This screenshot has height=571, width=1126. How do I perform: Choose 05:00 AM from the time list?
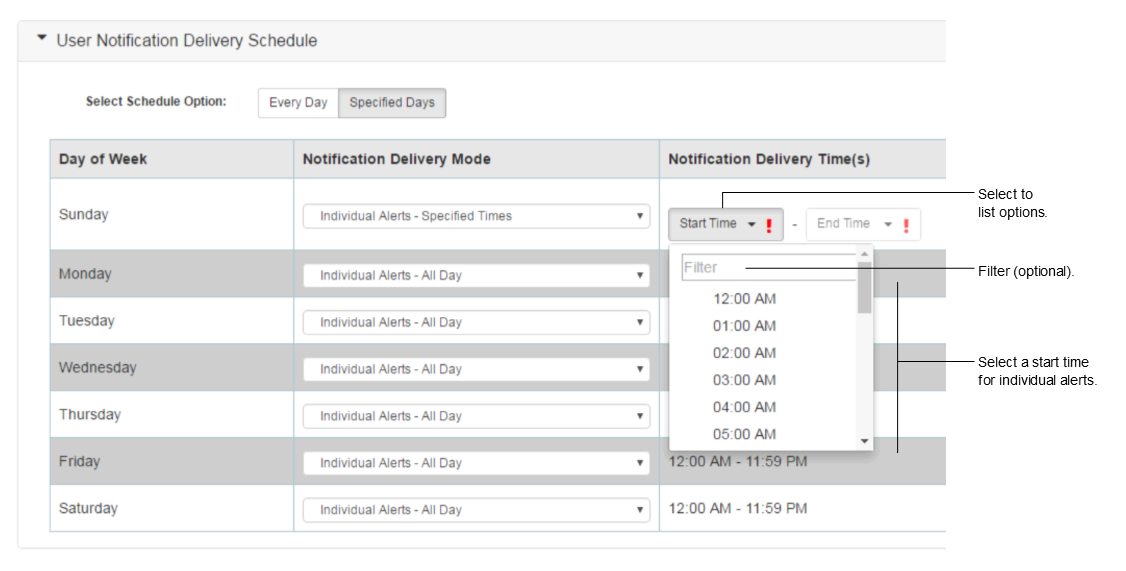[x=744, y=435]
